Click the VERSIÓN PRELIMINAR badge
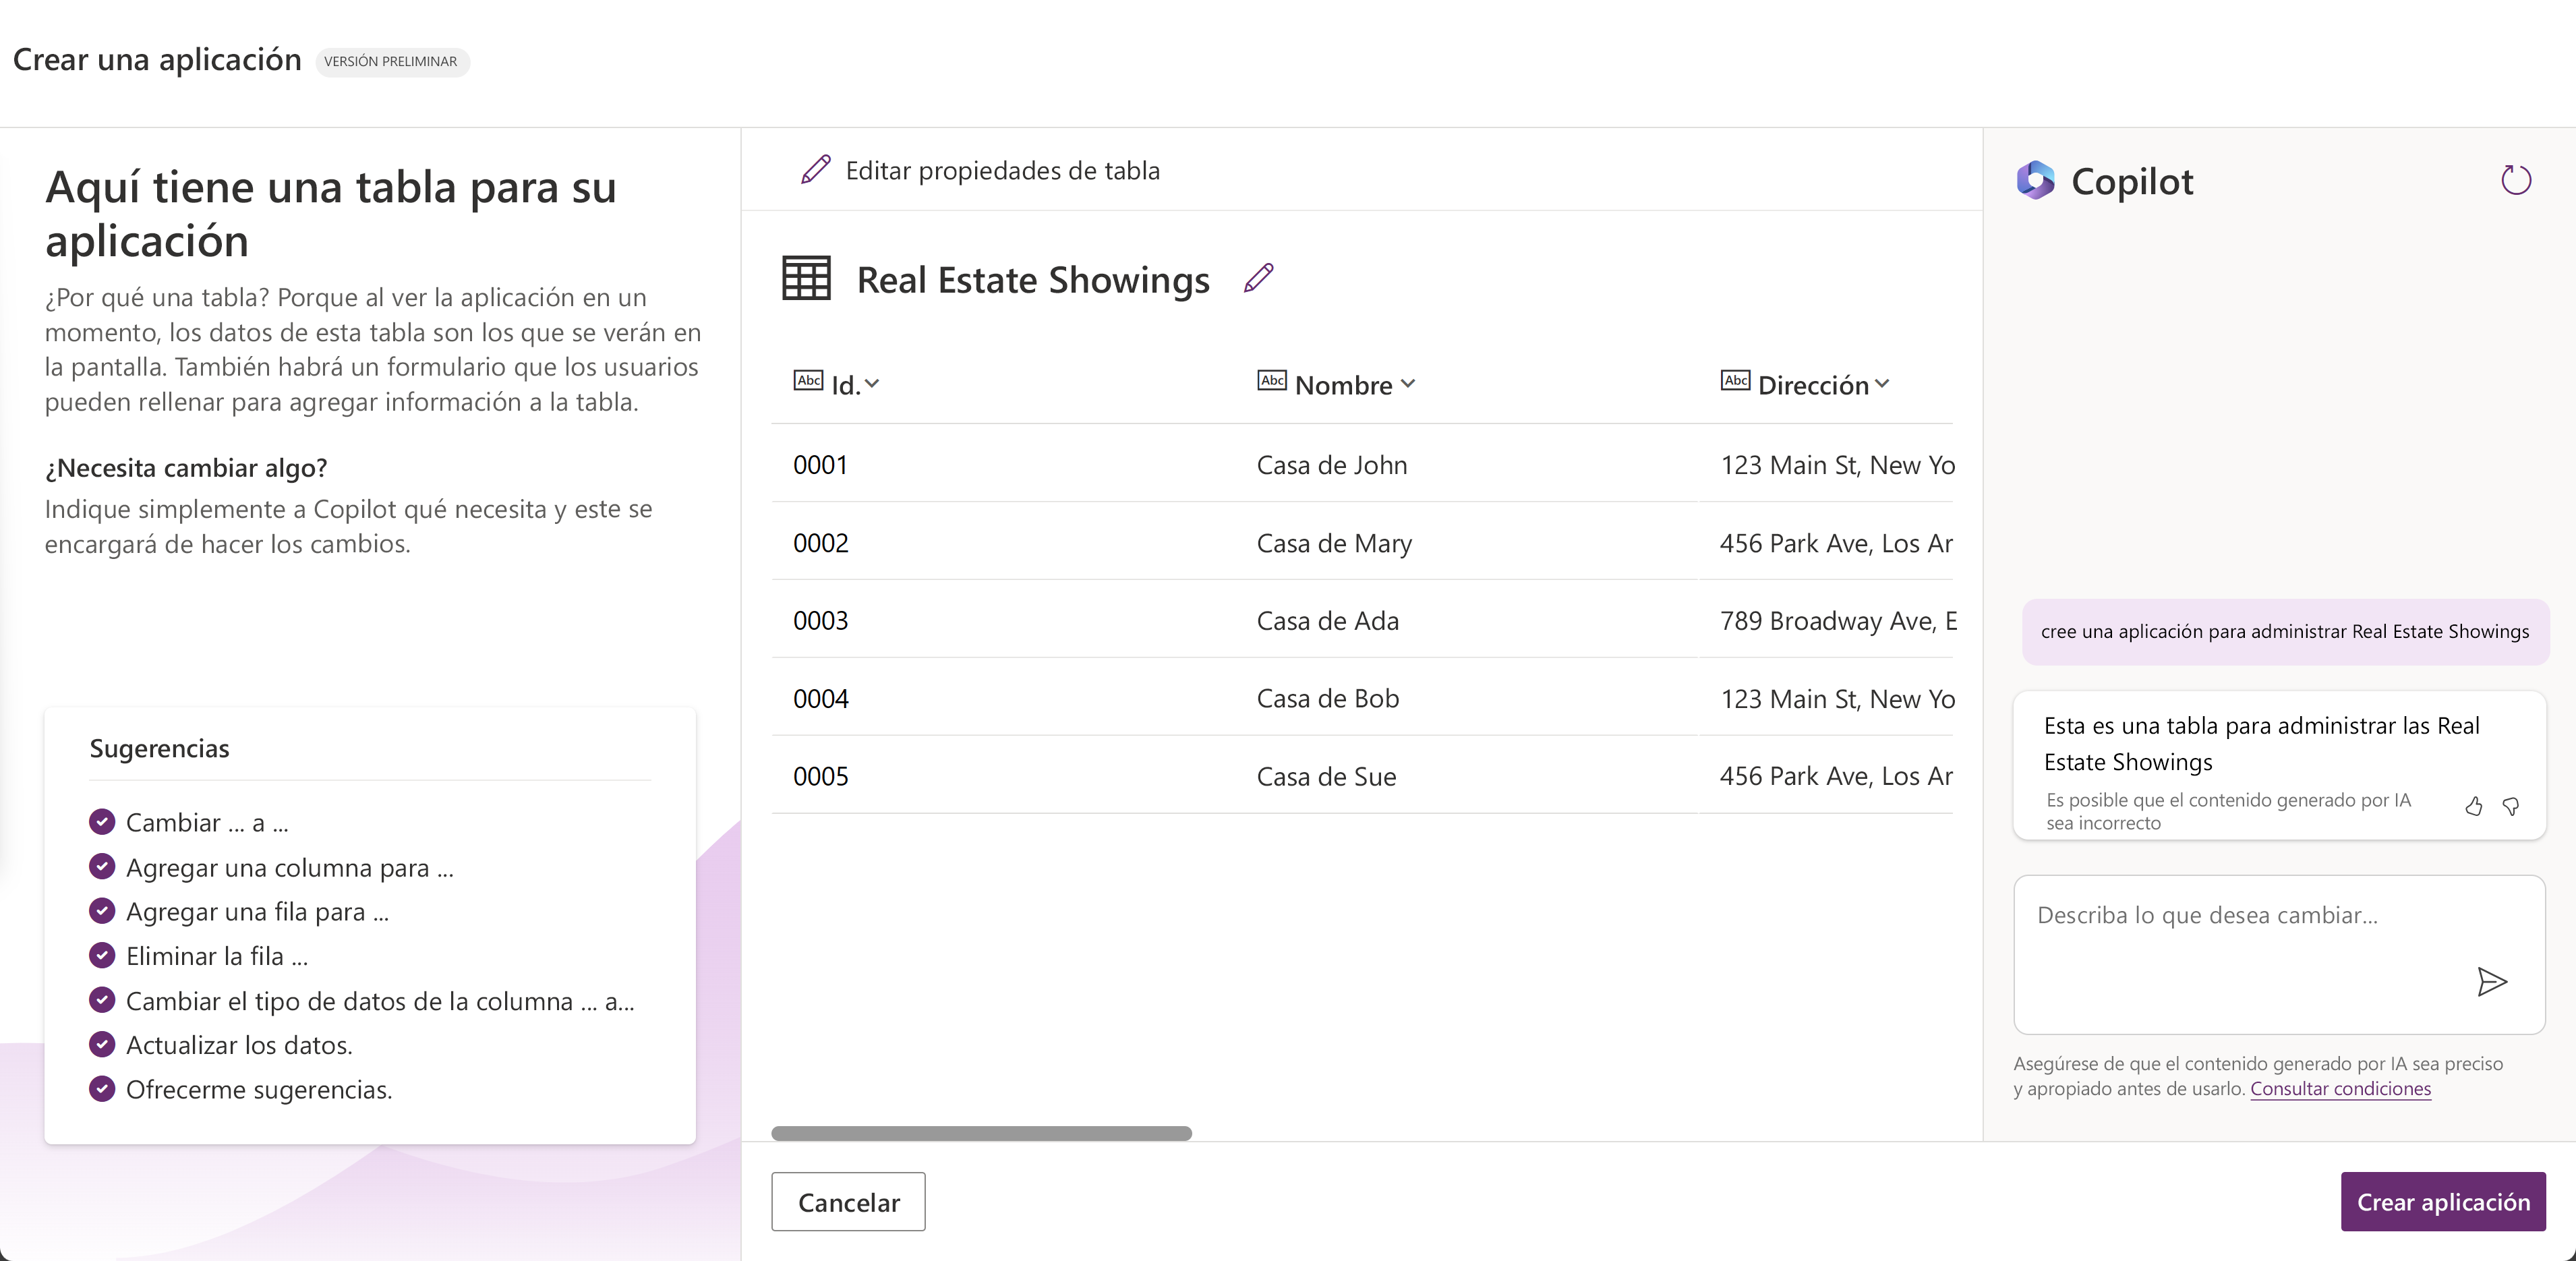The image size is (2576, 1261). 392,62
